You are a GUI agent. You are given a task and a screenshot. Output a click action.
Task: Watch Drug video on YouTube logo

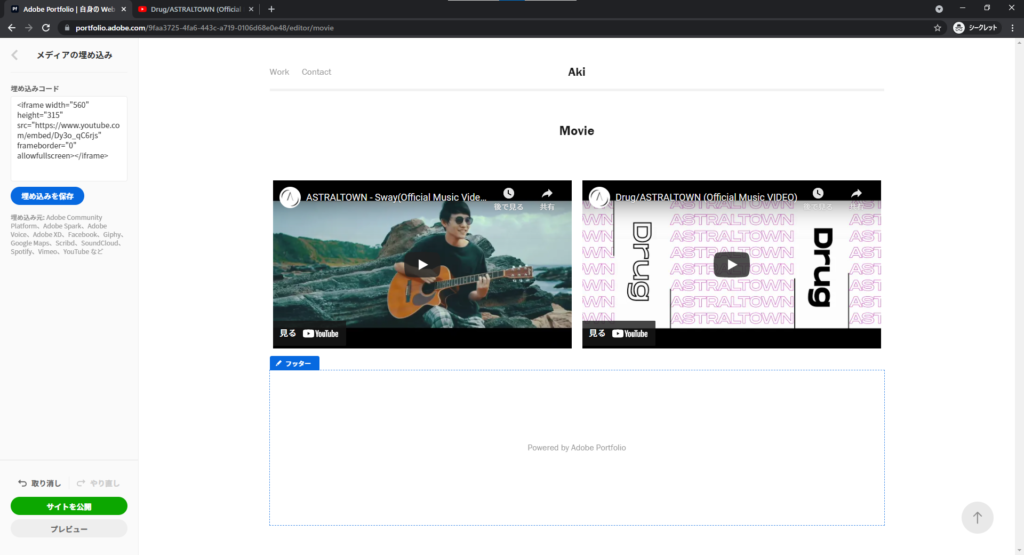[630, 334]
